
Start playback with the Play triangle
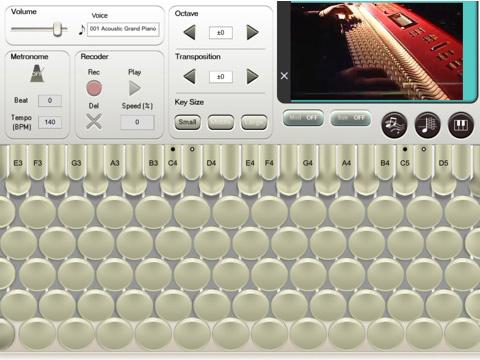pyautogui.click(x=135, y=88)
